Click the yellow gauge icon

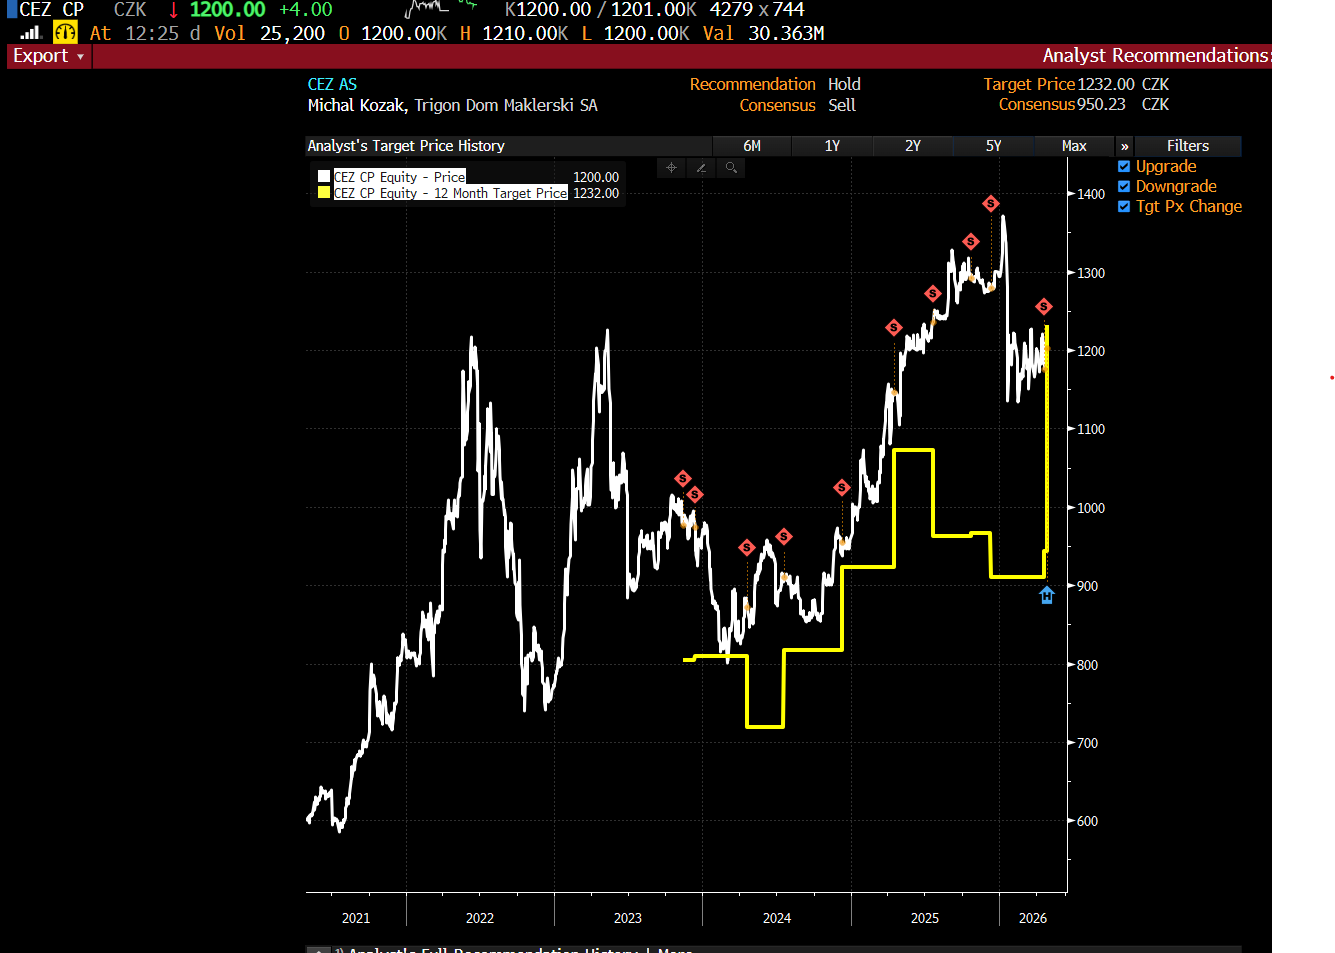coord(65,33)
